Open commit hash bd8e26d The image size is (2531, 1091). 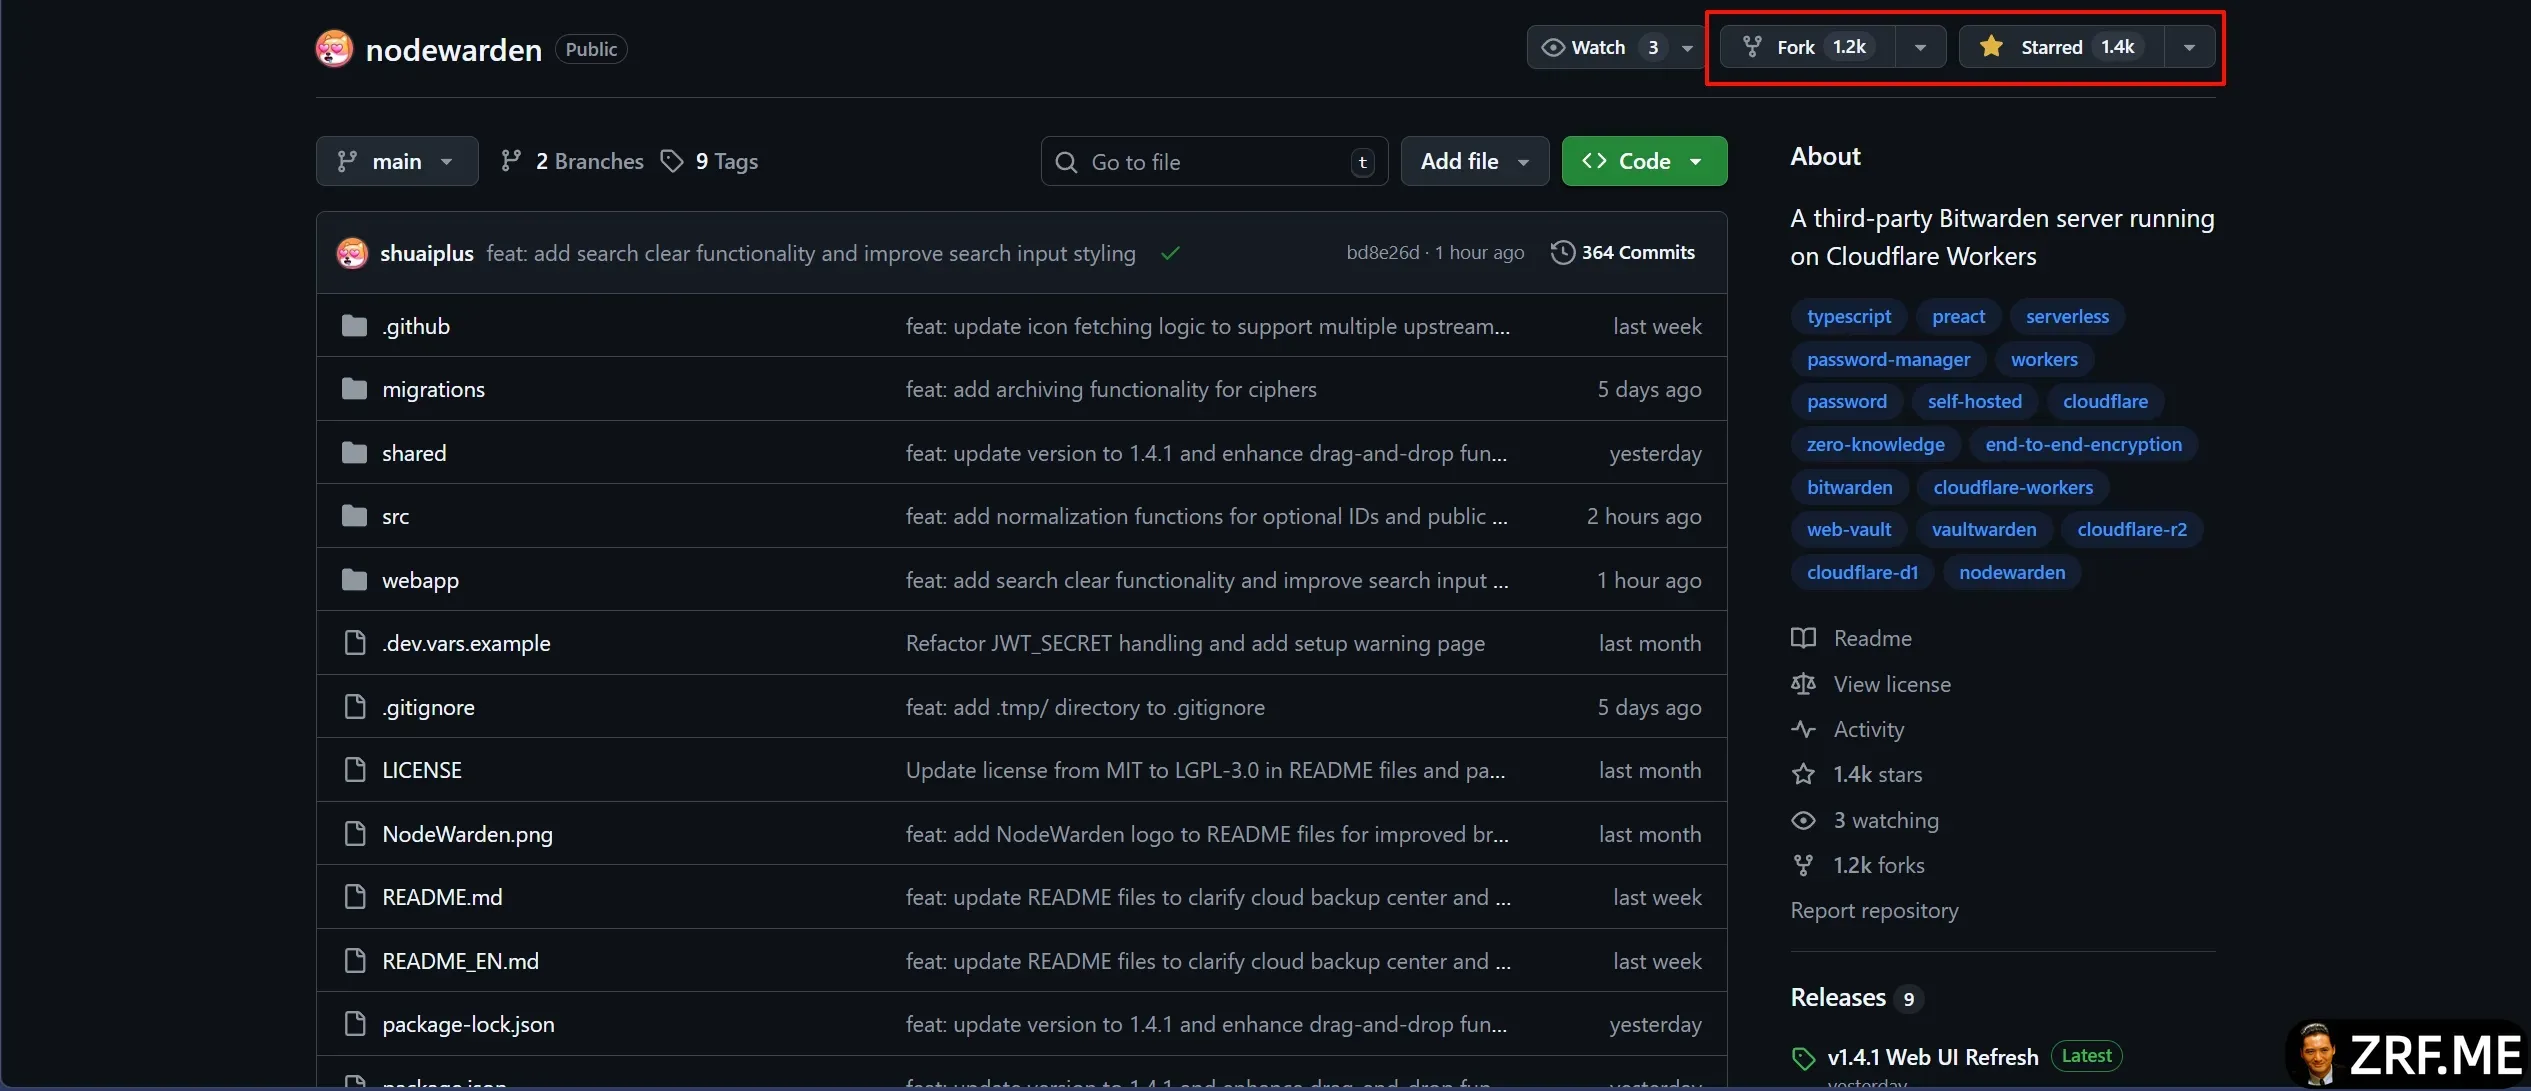(x=1382, y=253)
